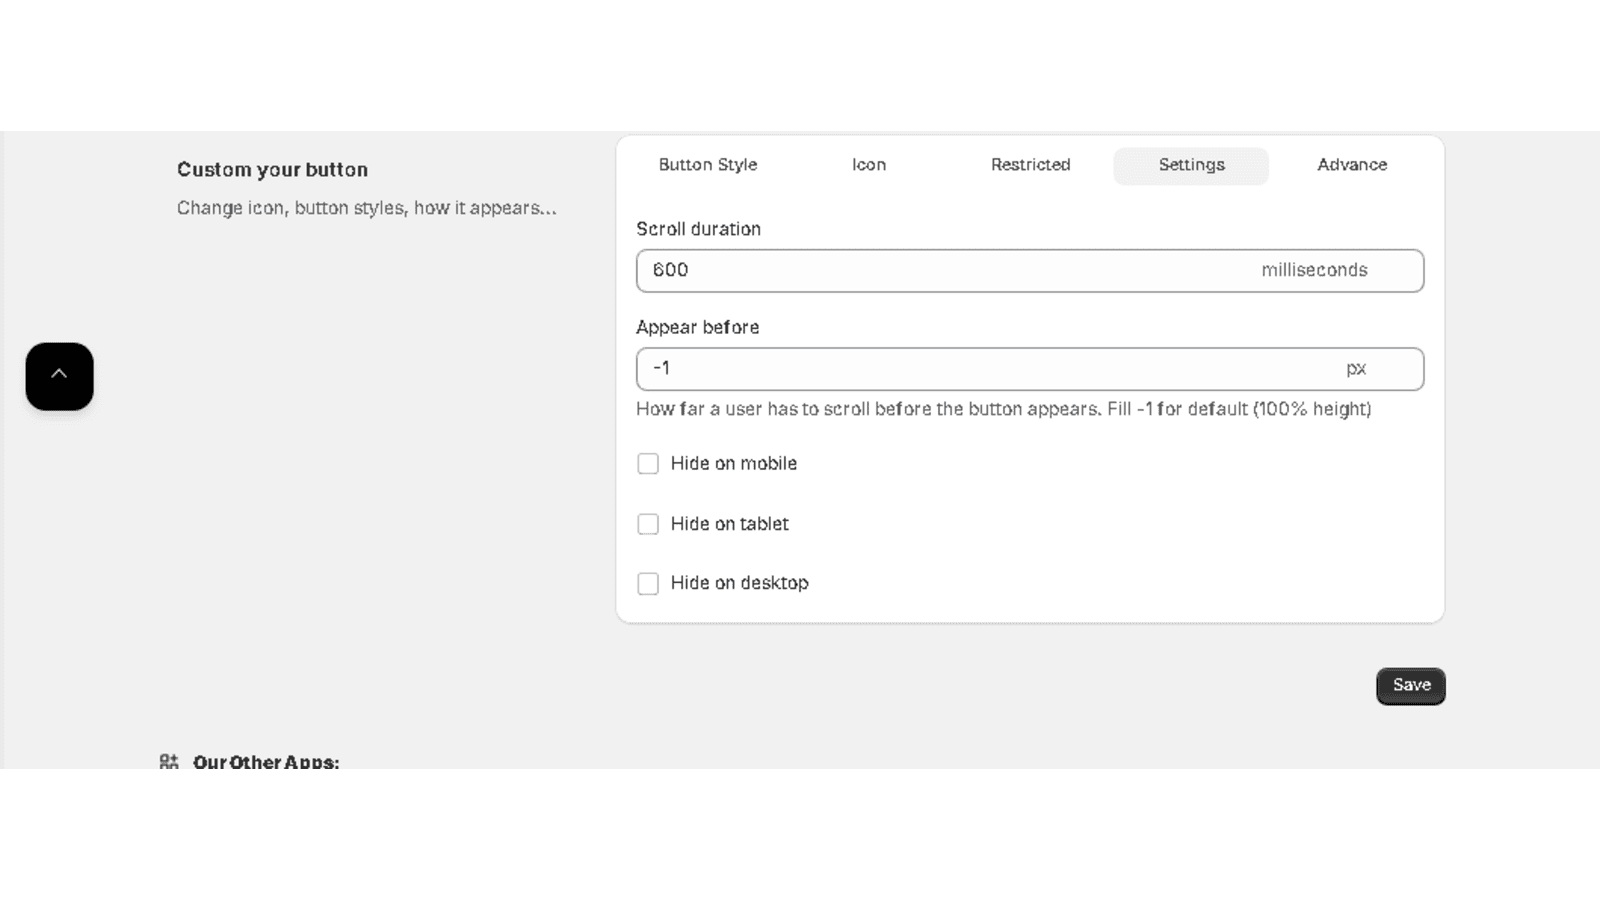This screenshot has width=1600, height=900.
Task: Click the px unit suffix
Action: click(1356, 369)
